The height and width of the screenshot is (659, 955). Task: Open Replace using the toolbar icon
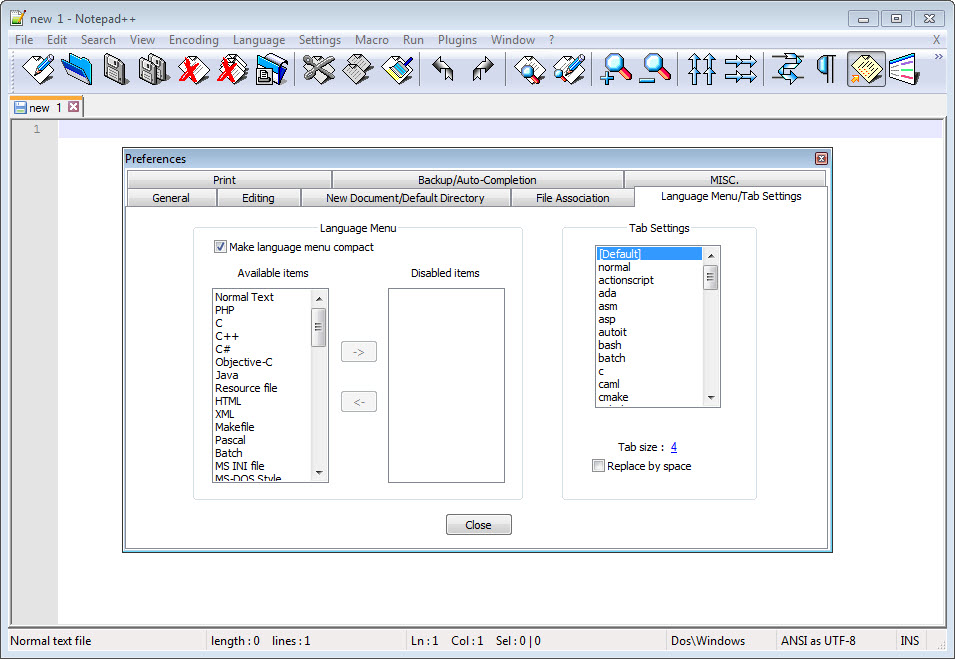pos(569,69)
